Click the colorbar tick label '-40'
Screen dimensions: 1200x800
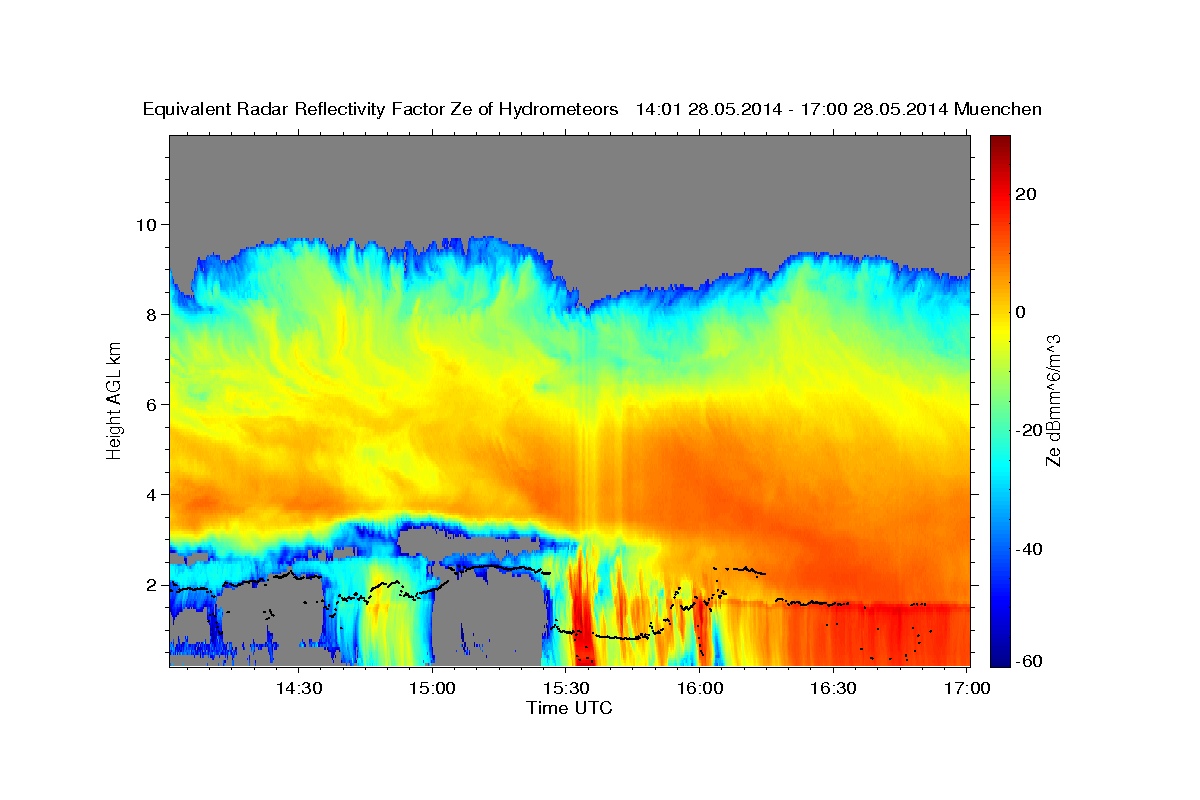(x=1031, y=548)
